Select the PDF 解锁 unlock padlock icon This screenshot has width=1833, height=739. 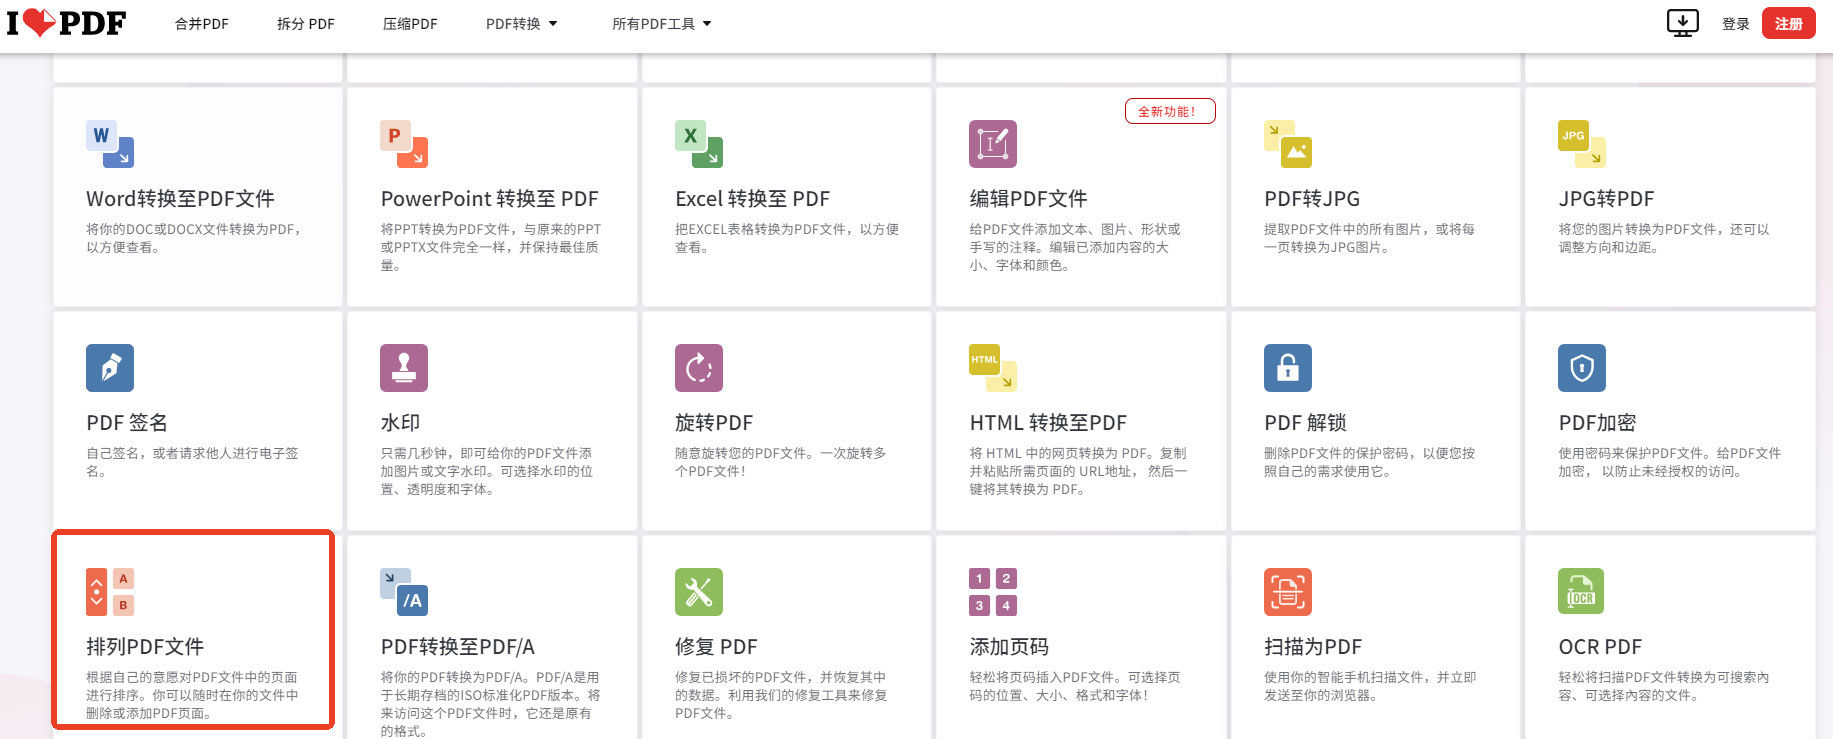(x=1288, y=368)
